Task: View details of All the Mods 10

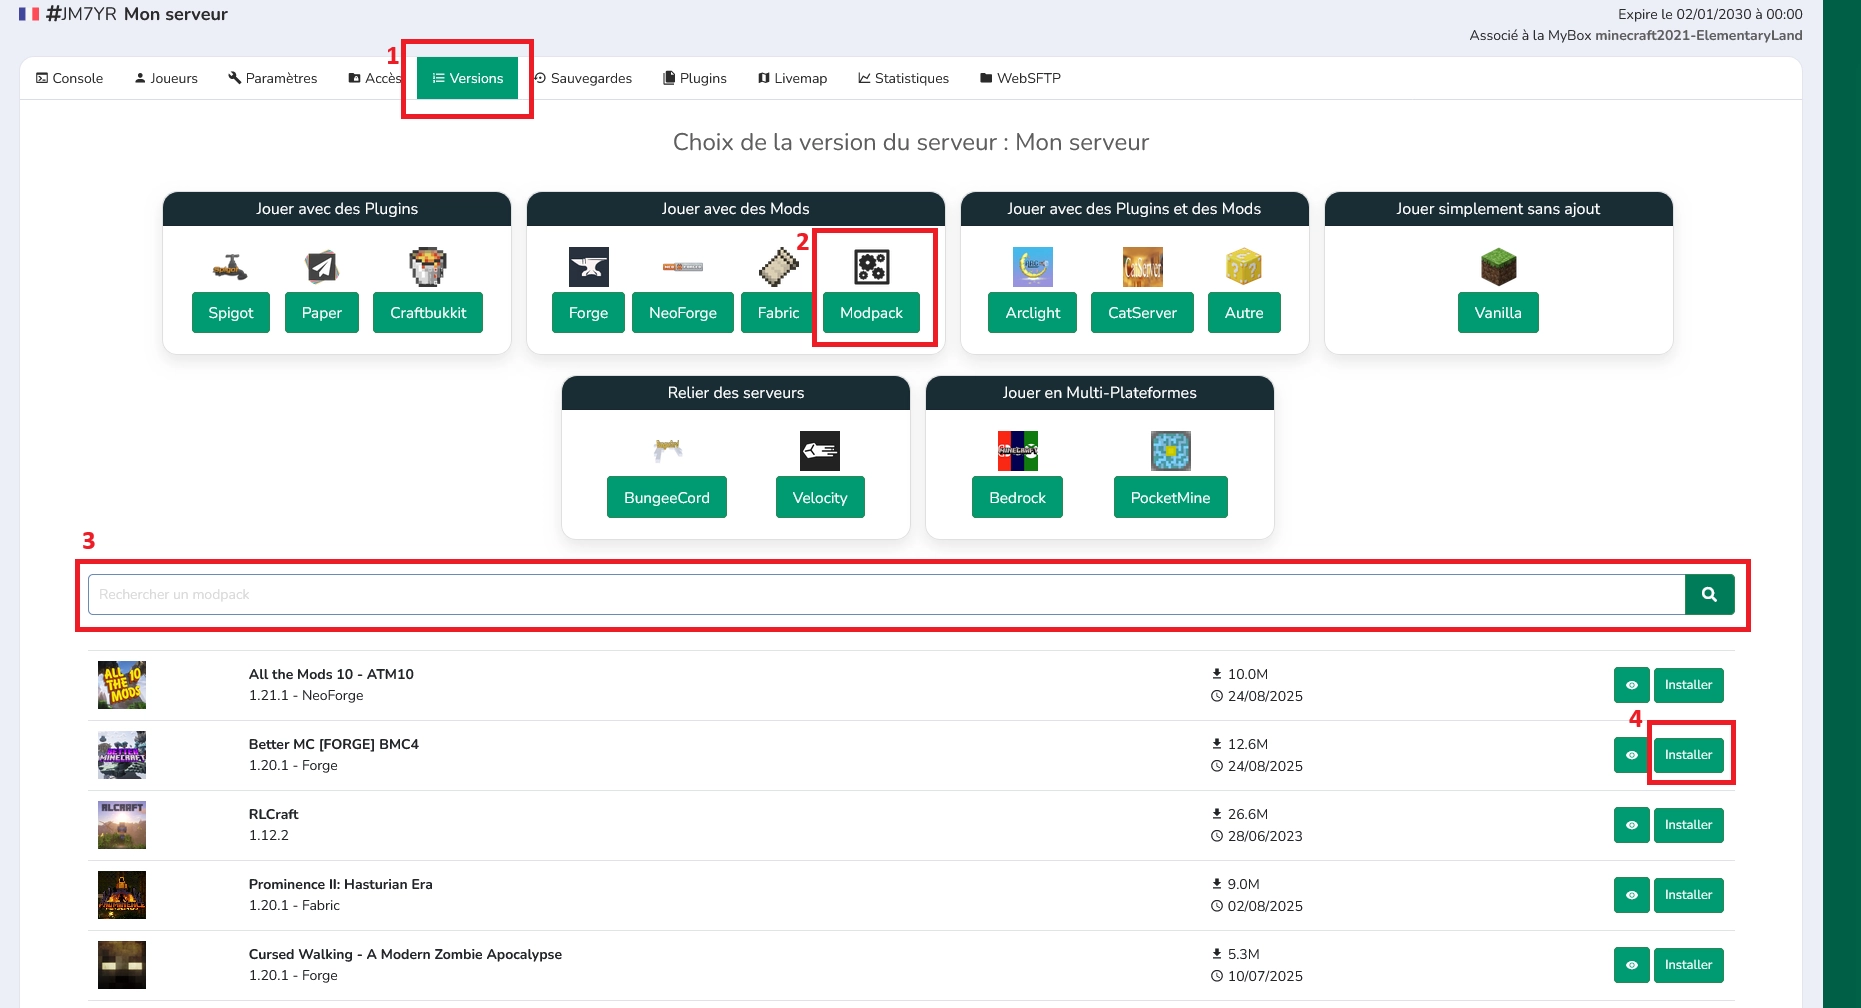Action: 1632,685
